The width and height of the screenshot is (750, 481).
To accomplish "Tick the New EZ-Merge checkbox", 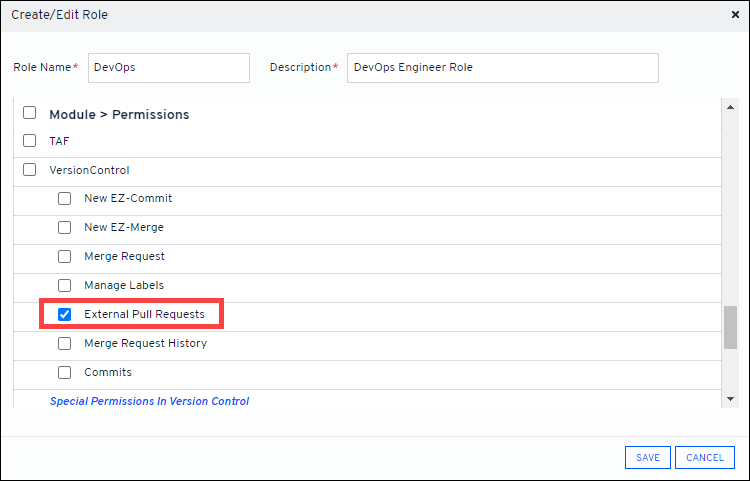I will tap(65, 228).
